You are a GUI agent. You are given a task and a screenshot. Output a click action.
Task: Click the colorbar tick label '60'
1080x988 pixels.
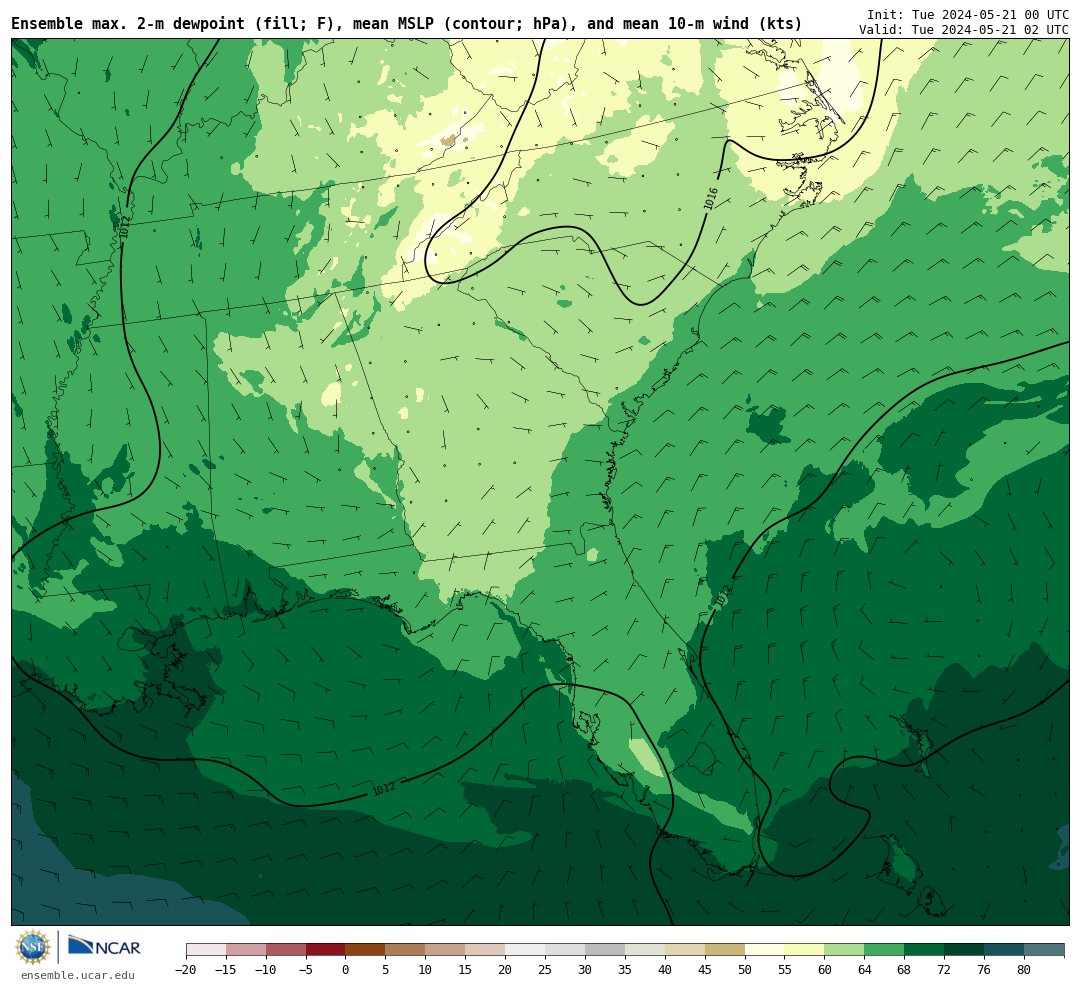click(825, 970)
